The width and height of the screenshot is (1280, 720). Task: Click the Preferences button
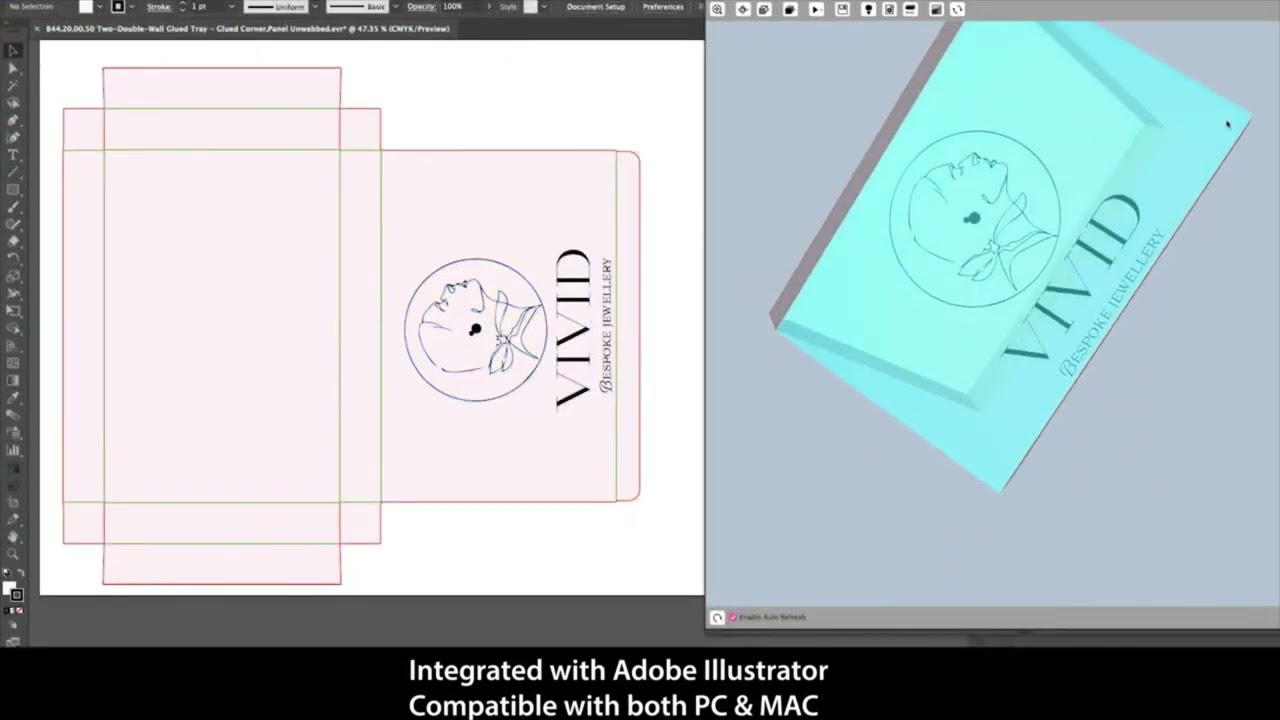pyautogui.click(x=663, y=7)
